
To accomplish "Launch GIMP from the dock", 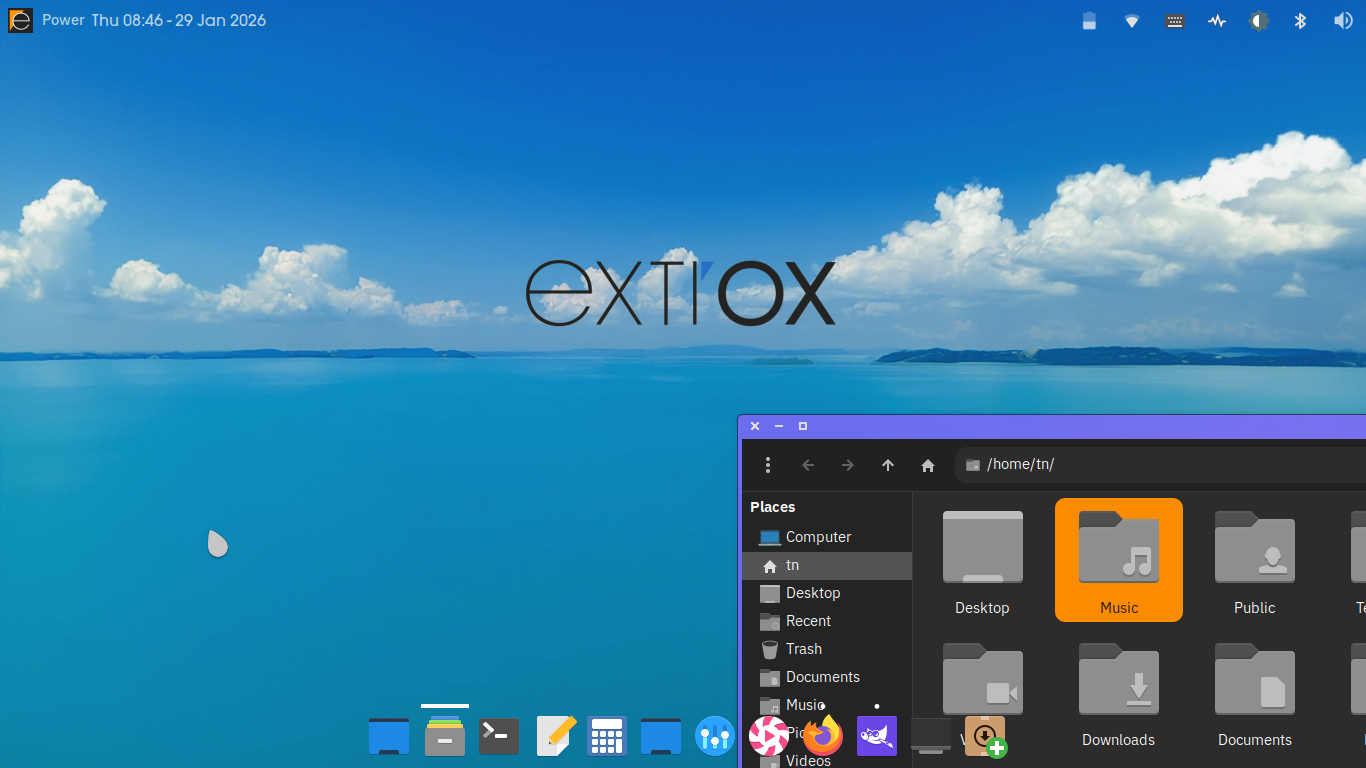I will pyautogui.click(x=877, y=736).
